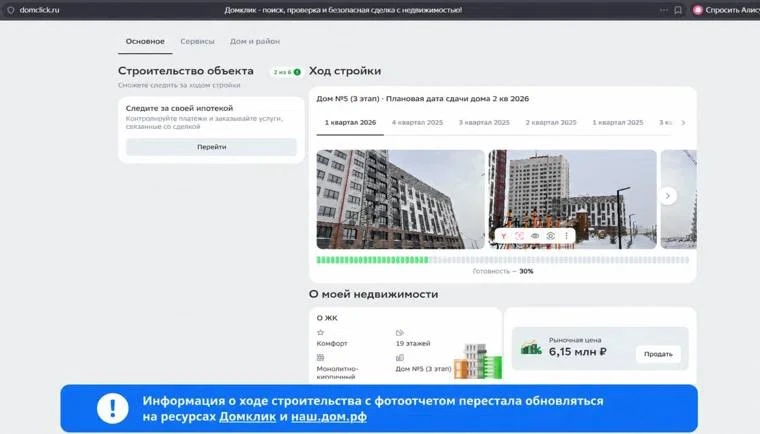This screenshot has width=760, height=434.
Task: Follow the 'наш.дом.рф' link in the blue banner
Action: tap(329, 417)
